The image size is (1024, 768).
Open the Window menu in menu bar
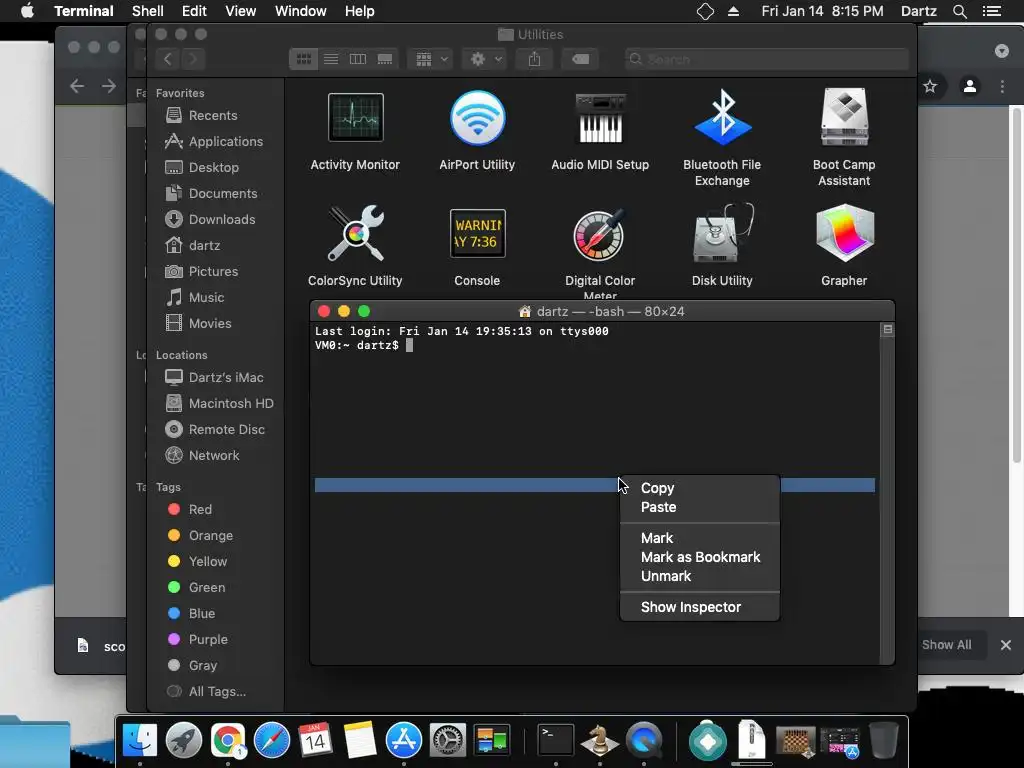(x=300, y=11)
